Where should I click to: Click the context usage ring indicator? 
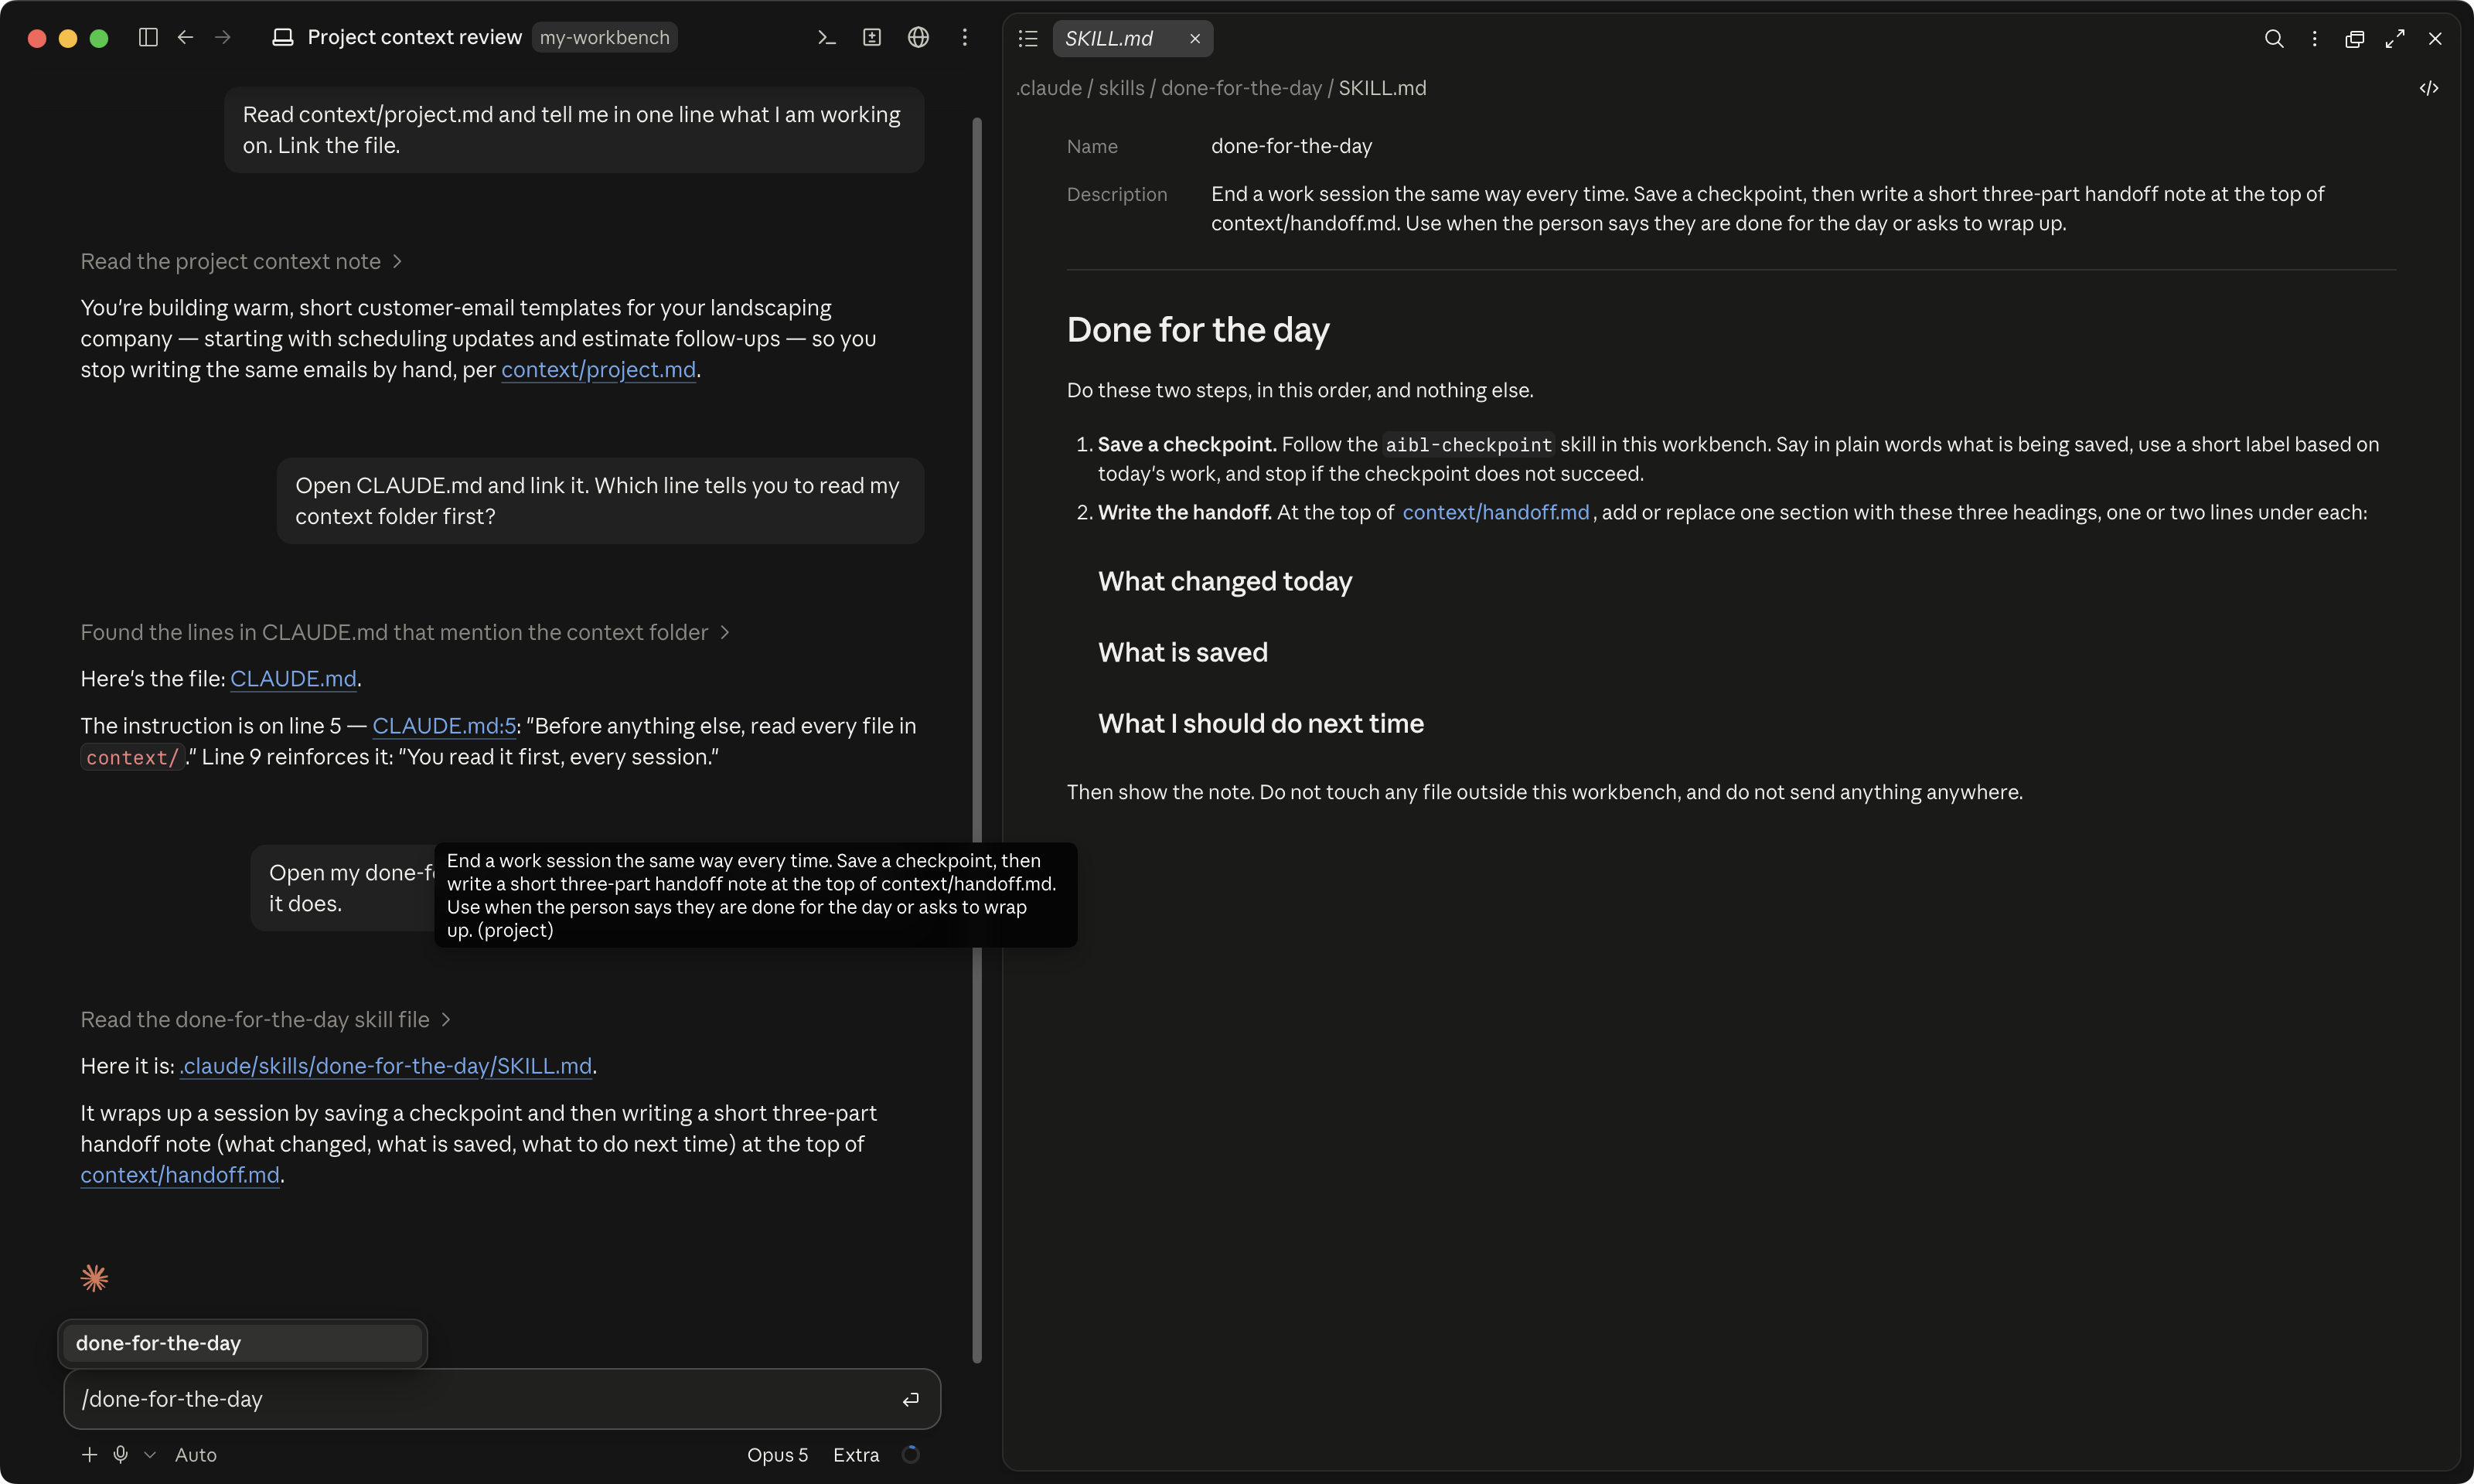pos(910,1454)
